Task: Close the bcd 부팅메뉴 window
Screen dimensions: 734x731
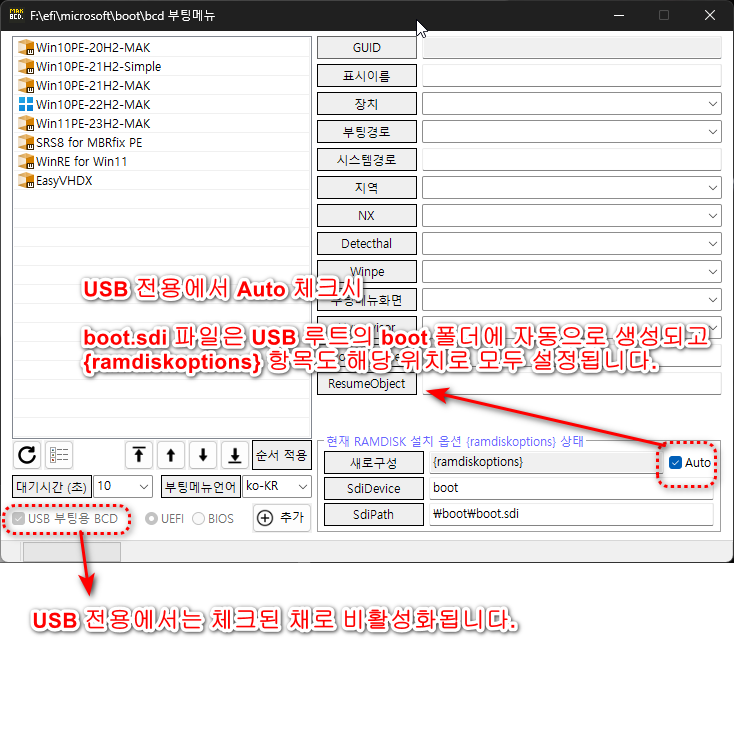Action: (x=710, y=15)
